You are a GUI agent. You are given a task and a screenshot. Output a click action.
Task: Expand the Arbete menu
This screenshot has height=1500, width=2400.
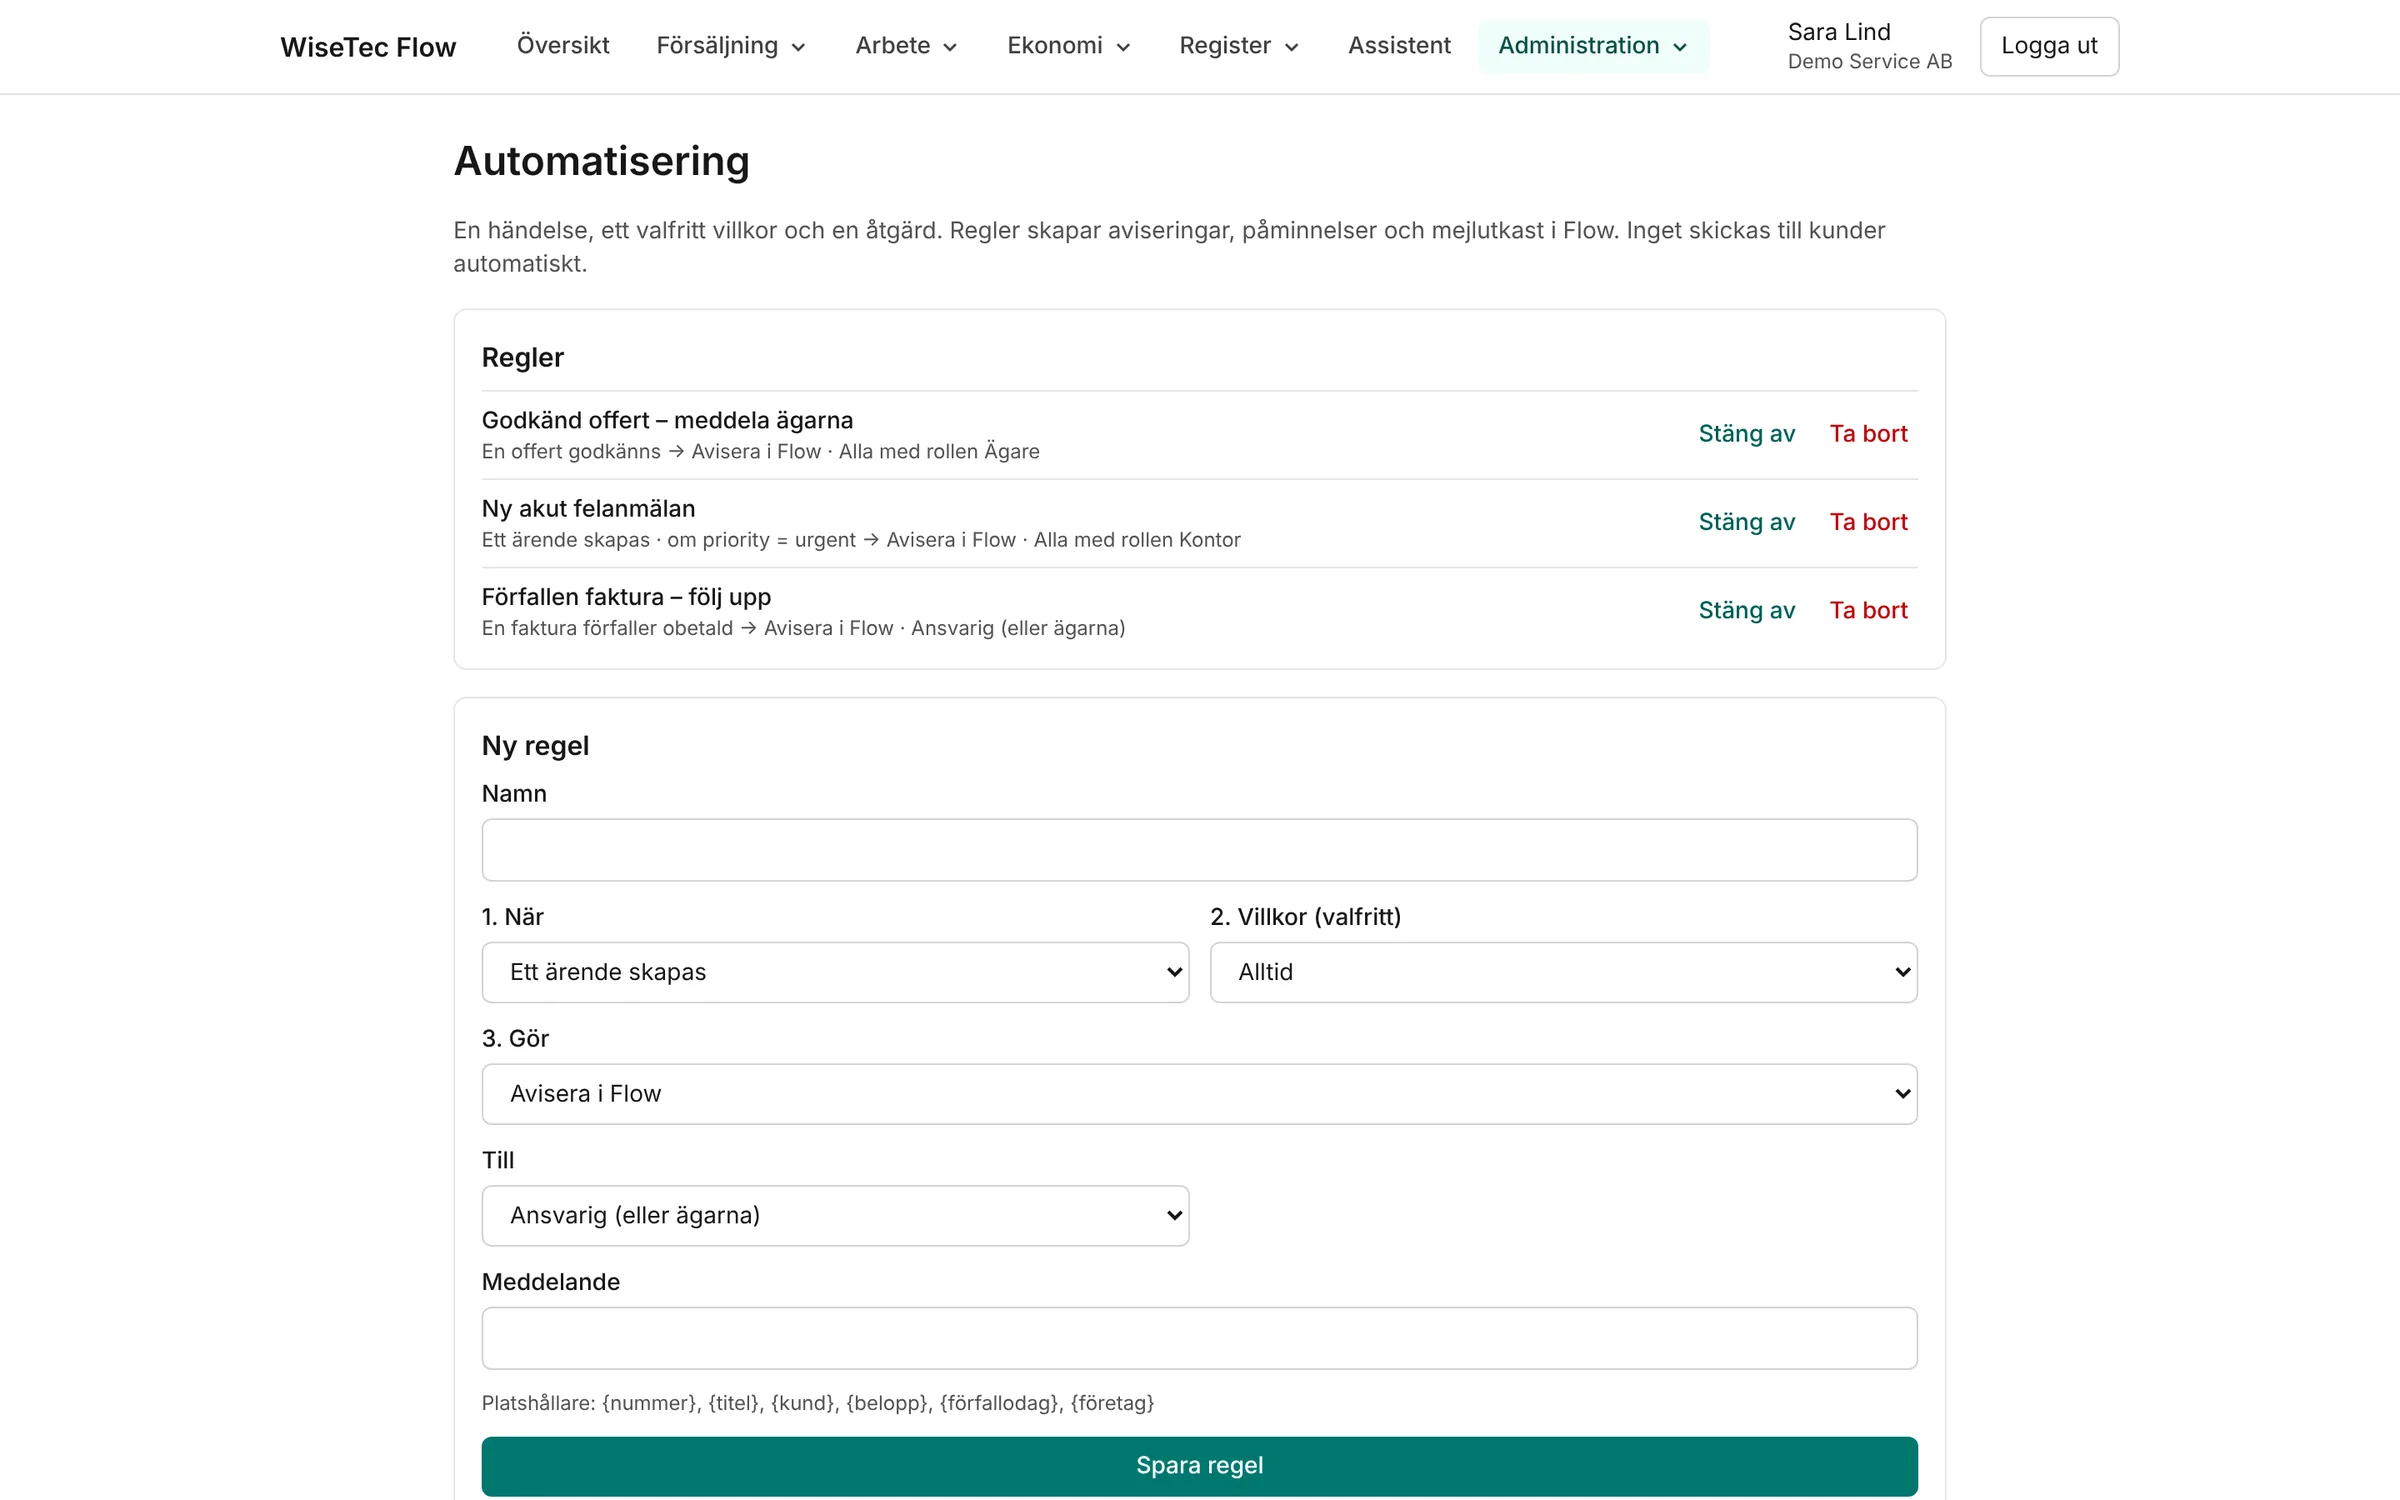(906, 46)
